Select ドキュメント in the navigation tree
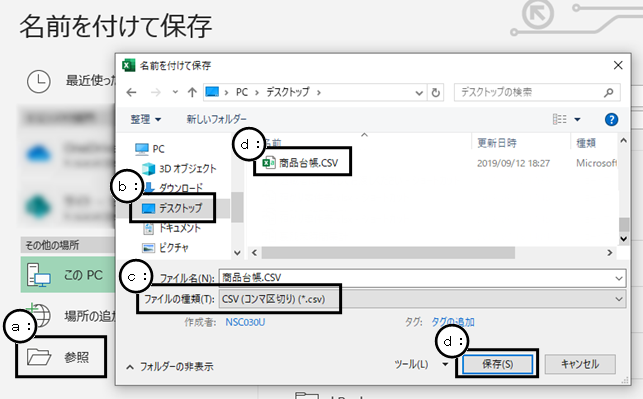The width and height of the screenshot is (643, 399). (172, 228)
